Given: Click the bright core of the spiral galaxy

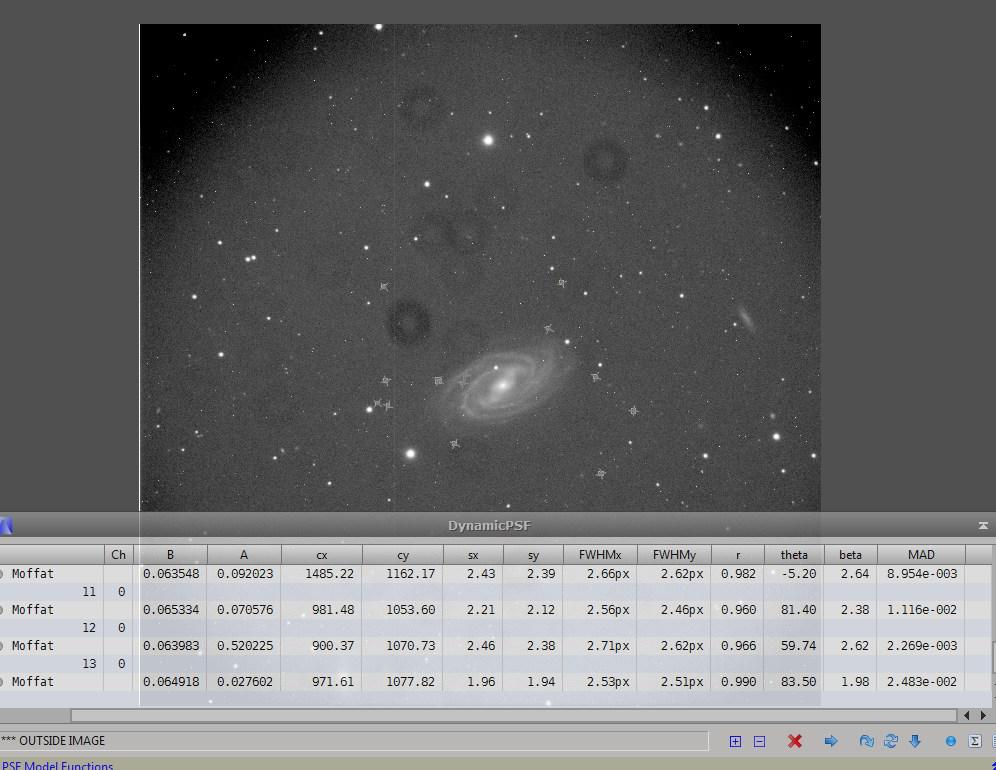Looking at the screenshot, I should click(x=502, y=384).
